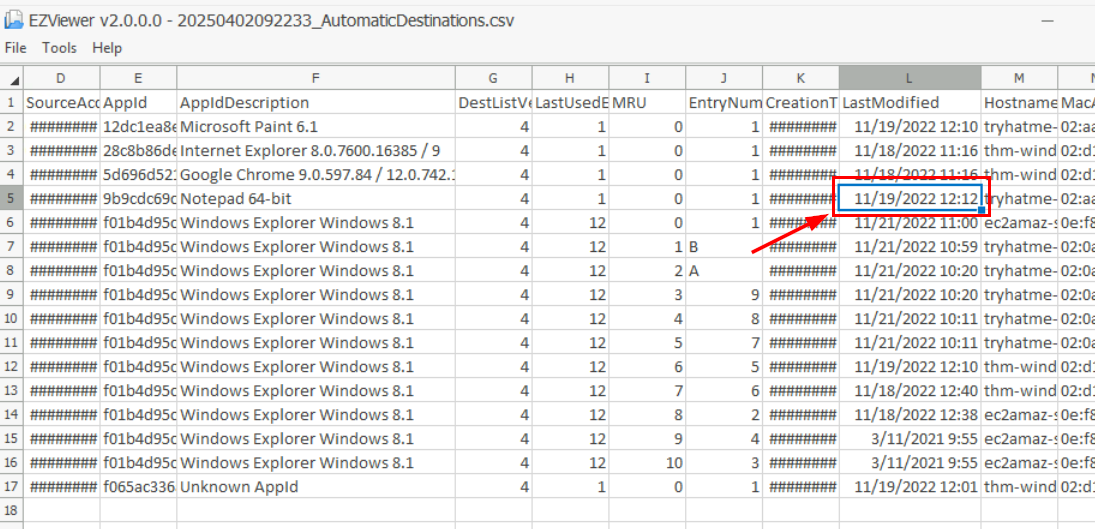Viewport: 1095px width, 529px height.
Task: Select the EntryNumber cell 9 in row 9
Action: point(724,295)
